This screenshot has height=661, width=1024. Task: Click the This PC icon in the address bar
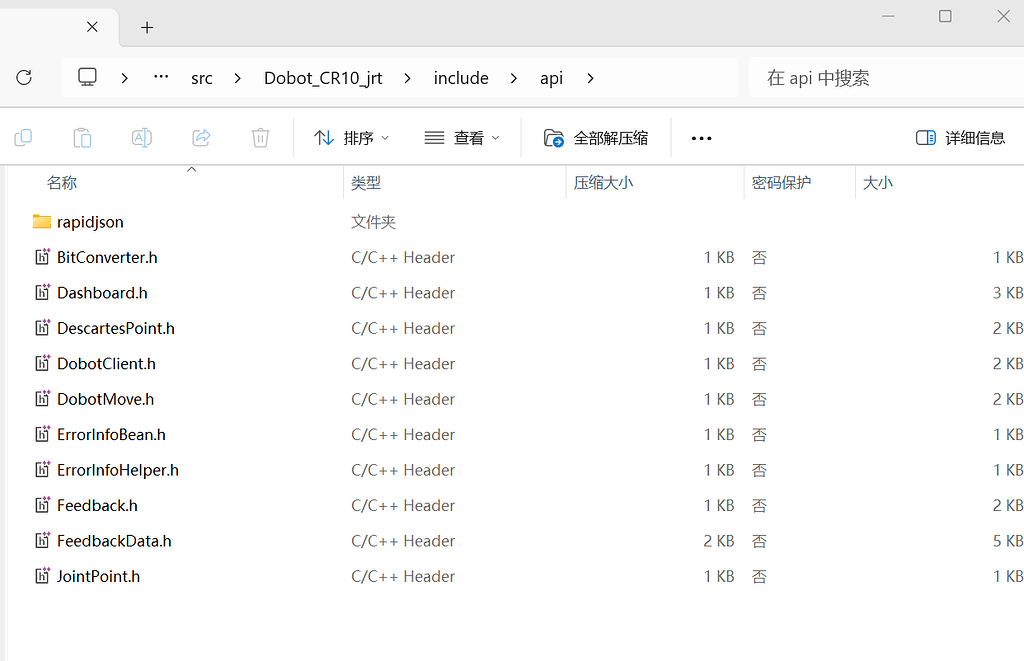coord(87,77)
